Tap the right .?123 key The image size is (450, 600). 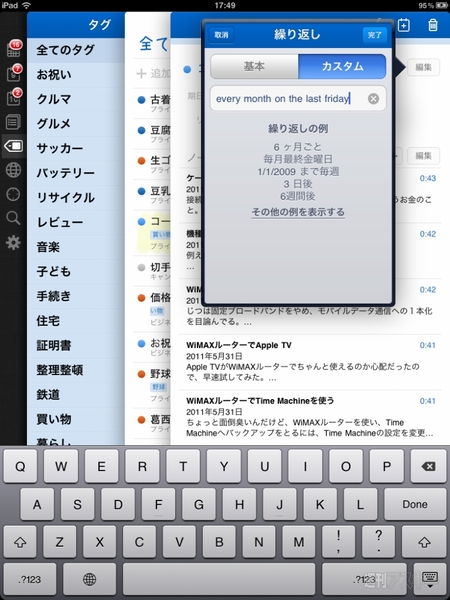coord(364,579)
